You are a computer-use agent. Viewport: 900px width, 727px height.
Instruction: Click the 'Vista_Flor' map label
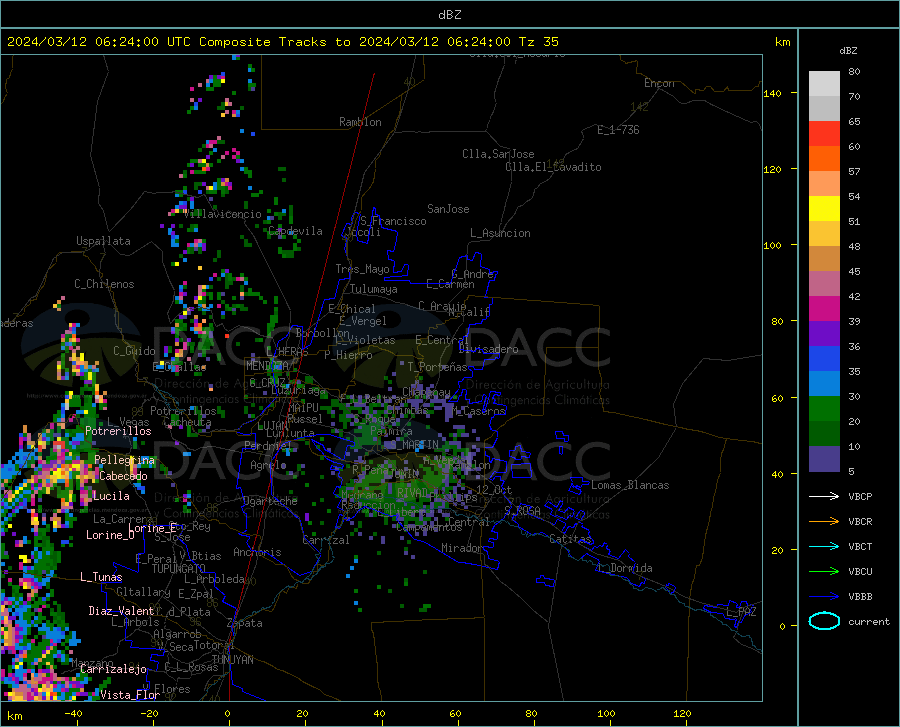tap(130, 695)
